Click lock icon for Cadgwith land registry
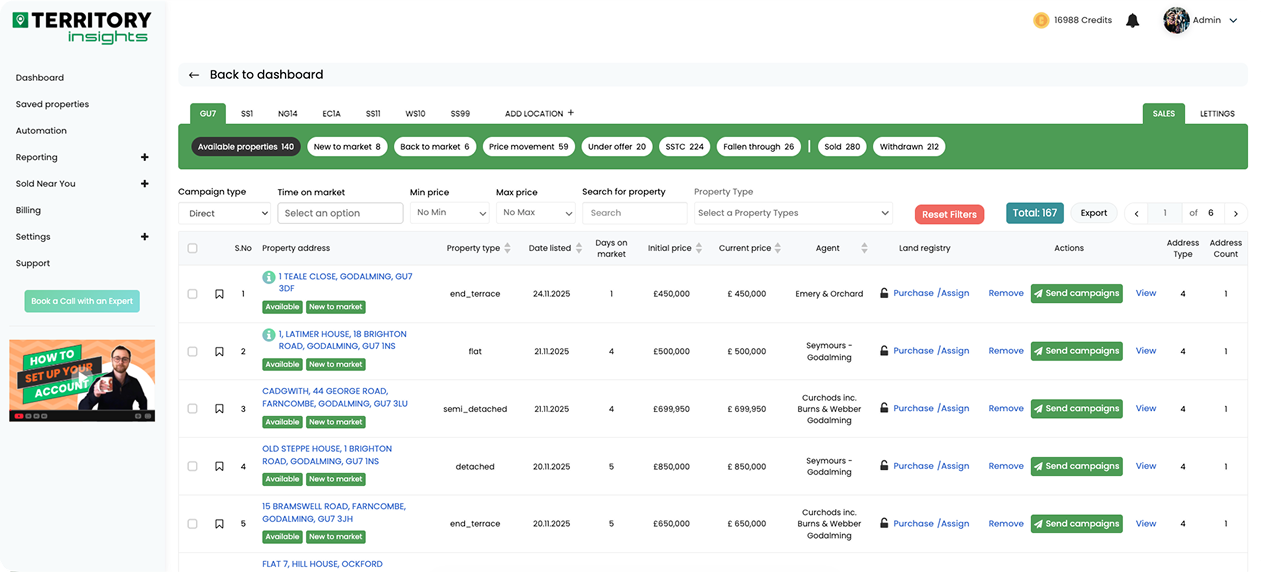The width and height of the screenshot is (1261, 572). pyautogui.click(x=884, y=408)
